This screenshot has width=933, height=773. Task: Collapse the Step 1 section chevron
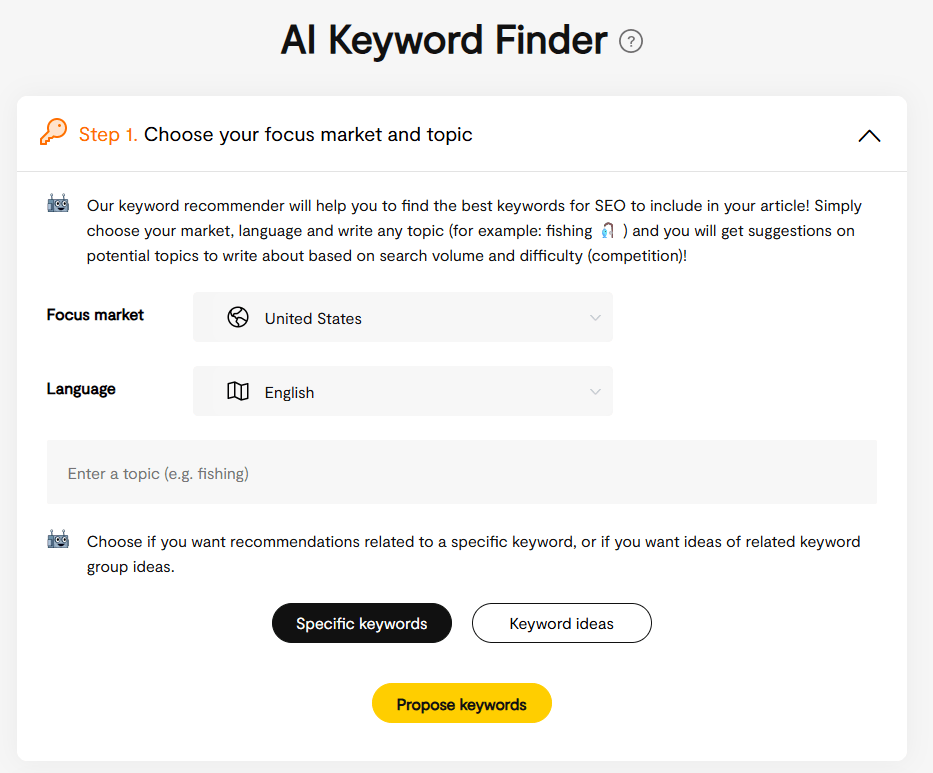point(869,134)
